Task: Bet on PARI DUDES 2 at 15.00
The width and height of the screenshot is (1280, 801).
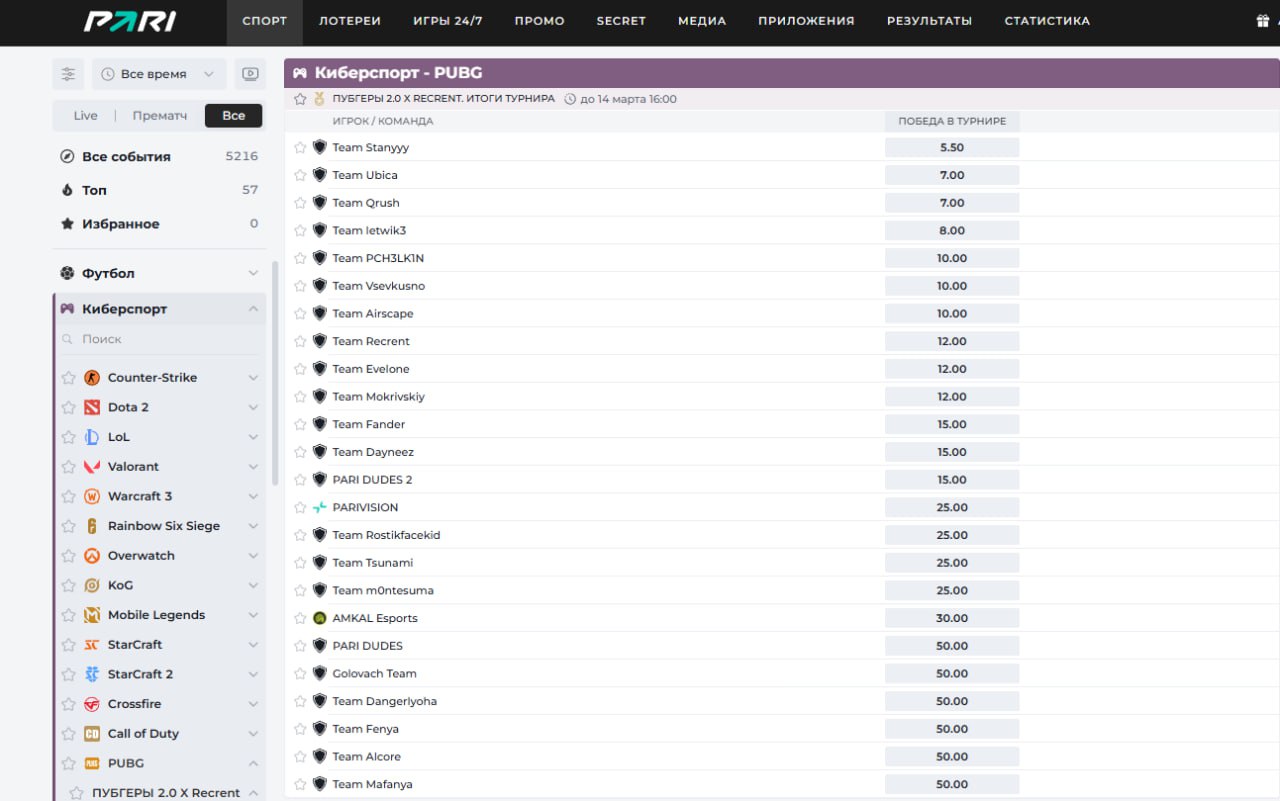Action: pos(952,479)
